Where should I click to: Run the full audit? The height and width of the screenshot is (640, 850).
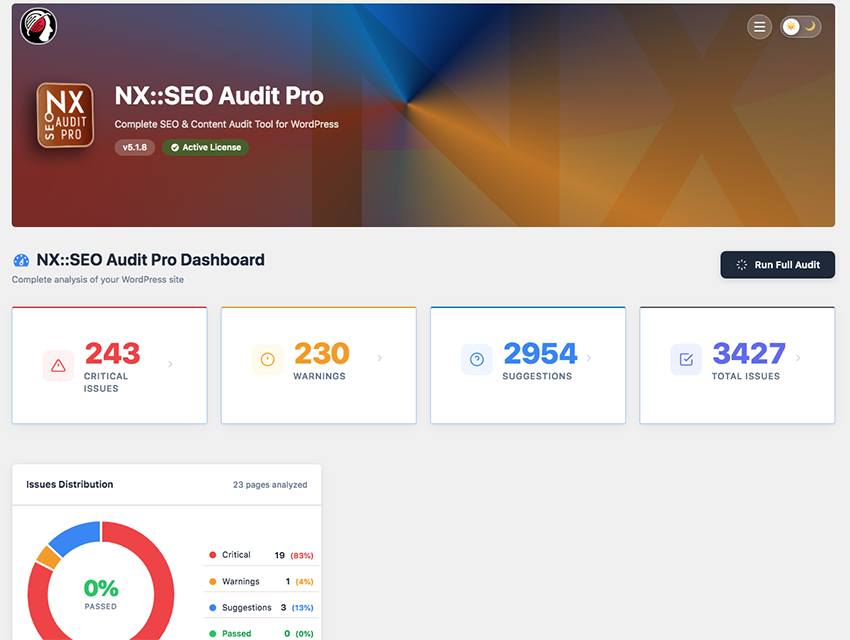[x=777, y=264]
